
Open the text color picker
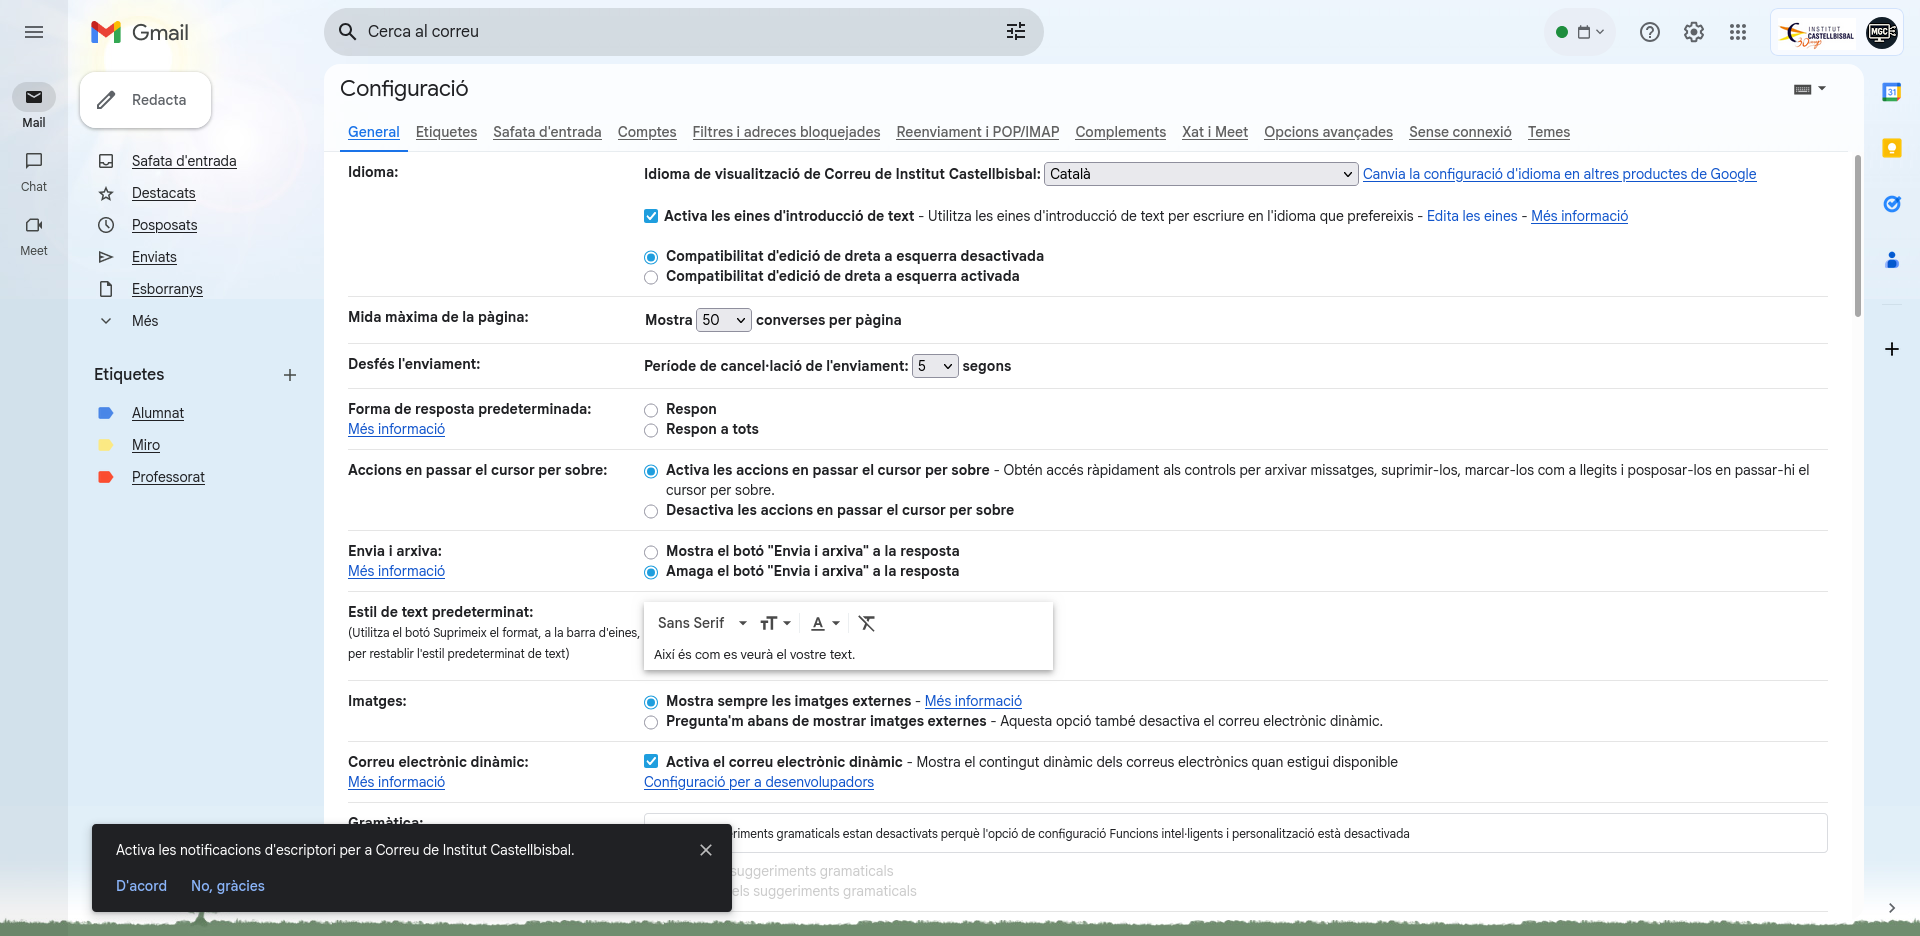(825, 624)
